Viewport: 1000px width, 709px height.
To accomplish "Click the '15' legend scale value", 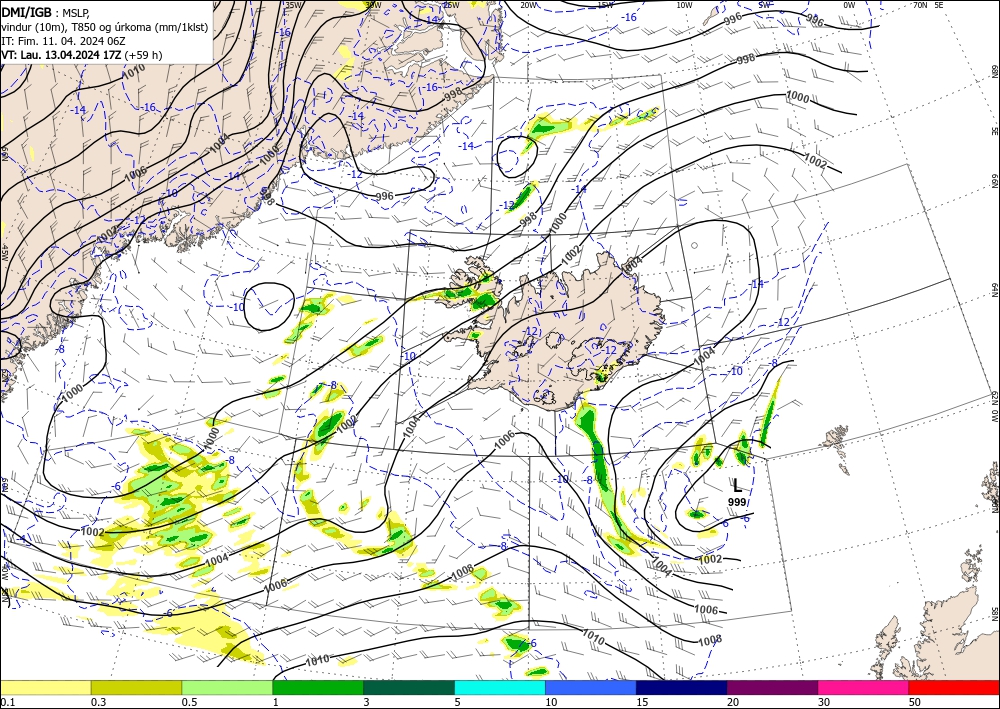I will 642,702.
